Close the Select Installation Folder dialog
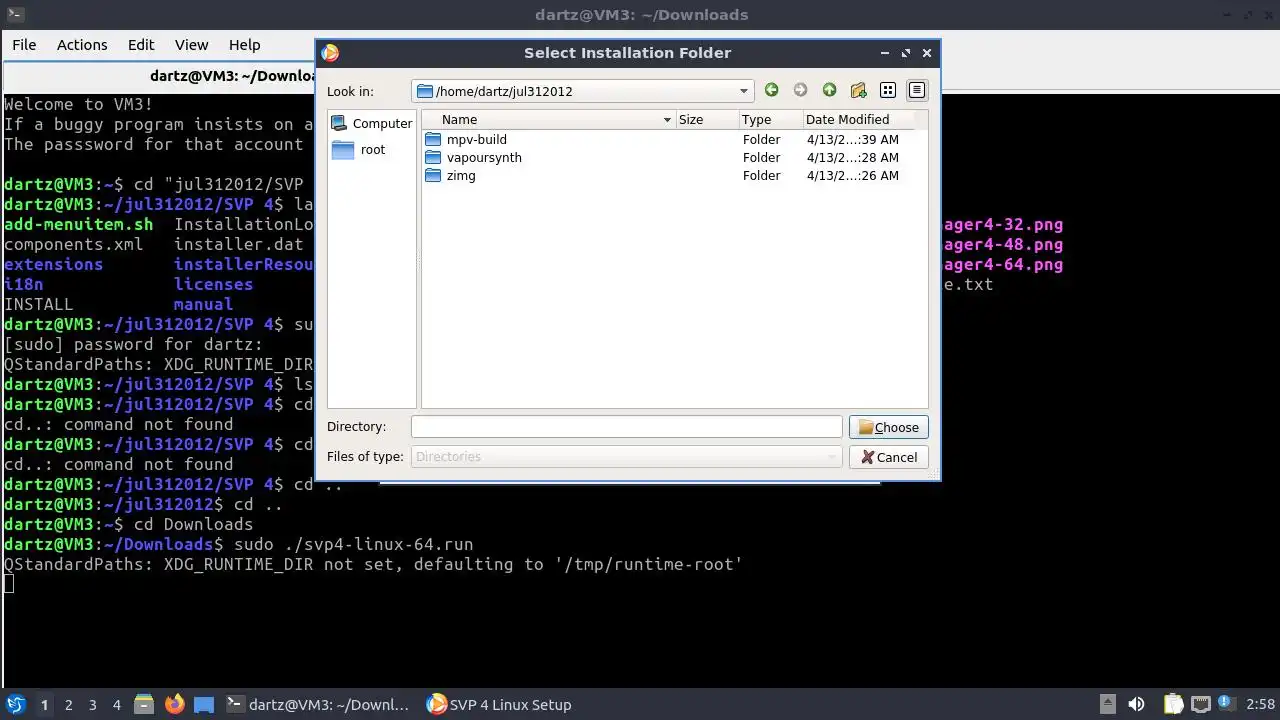This screenshot has width=1280, height=720. (927, 53)
